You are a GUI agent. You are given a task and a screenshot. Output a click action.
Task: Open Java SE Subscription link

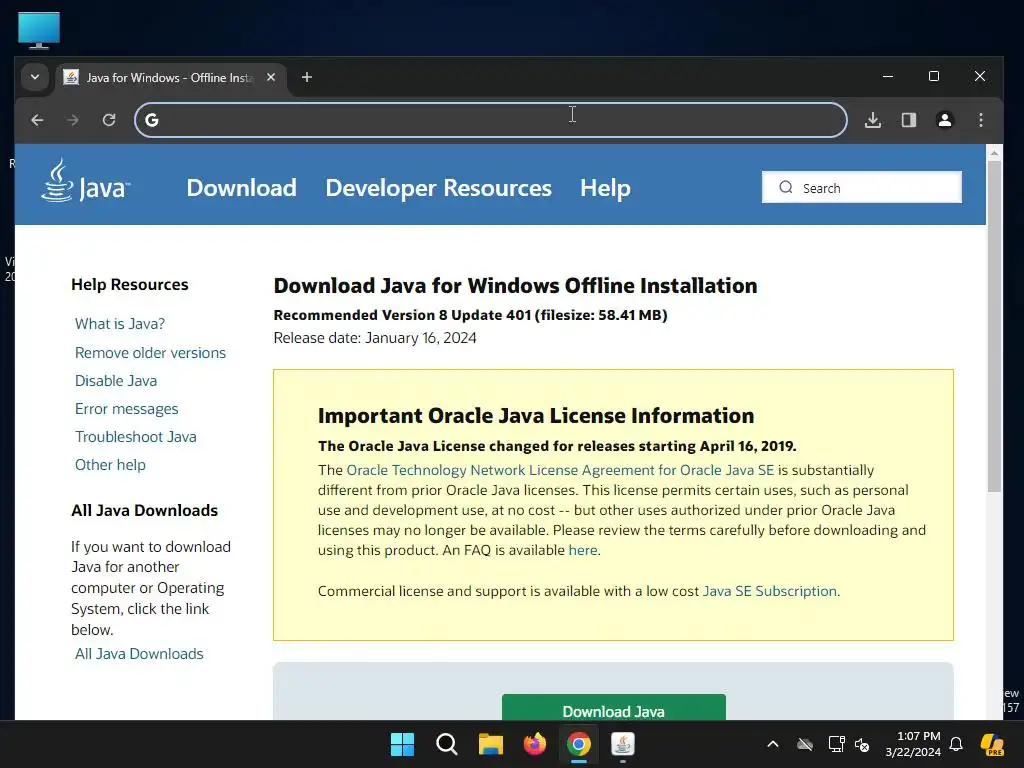point(769,591)
